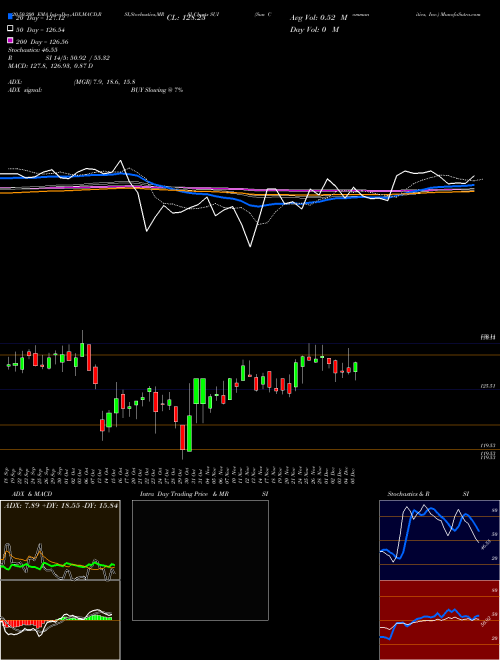Select the '200 Day = 126.36' legend text
Viewport: 500px width, 660px height.
point(42,42)
